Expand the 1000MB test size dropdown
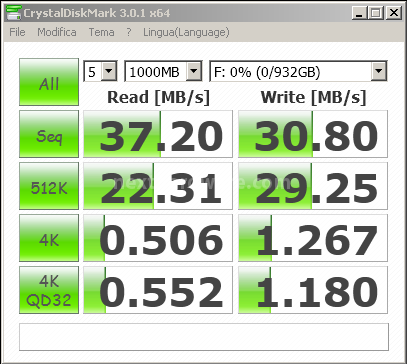The width and height of the screenshot is (407, 364). [x=163, y=71]
